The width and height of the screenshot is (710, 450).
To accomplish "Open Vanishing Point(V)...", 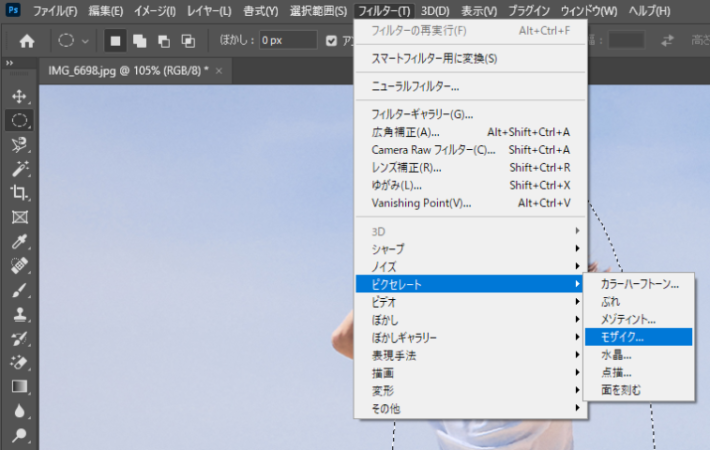I will pos(470,203).
